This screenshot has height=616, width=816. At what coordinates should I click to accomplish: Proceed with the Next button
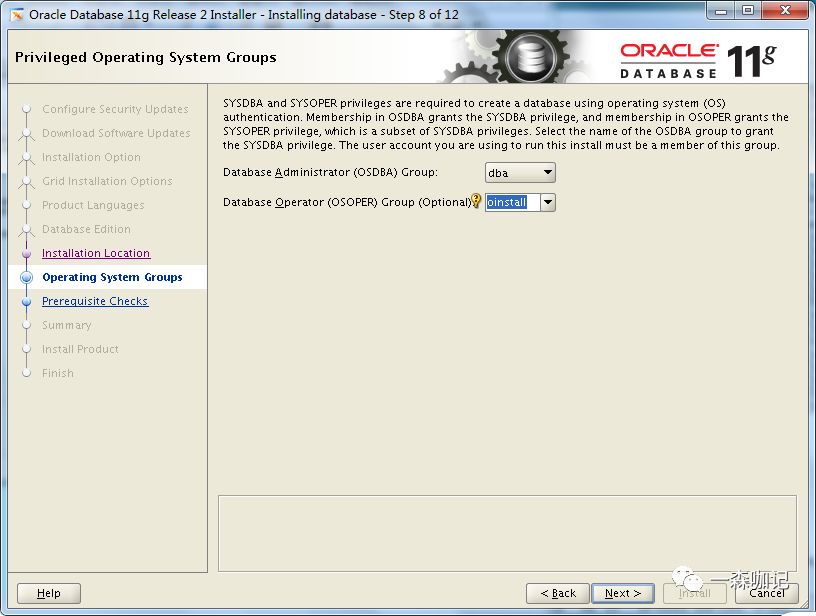622,593
